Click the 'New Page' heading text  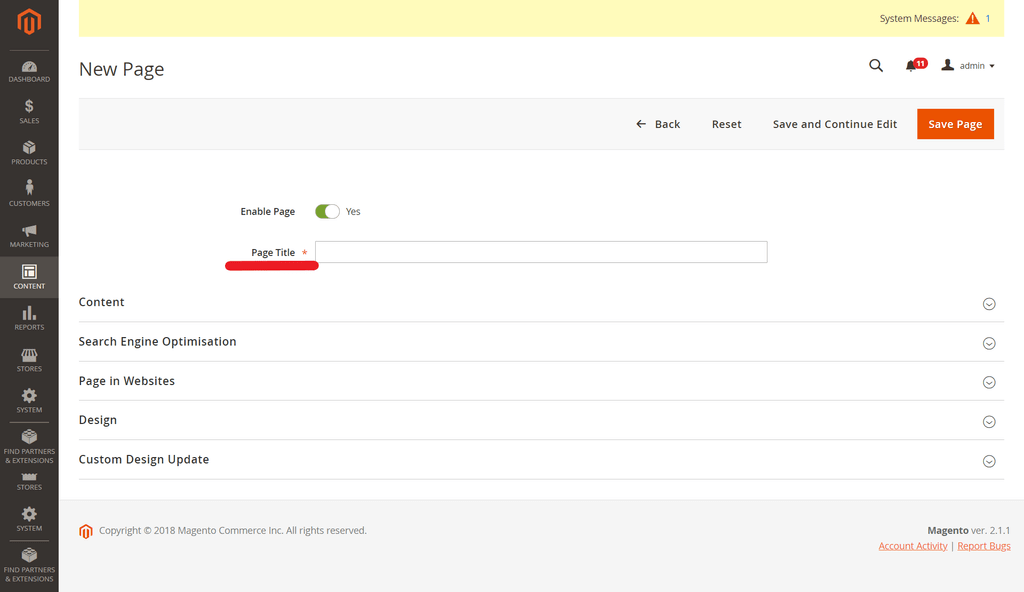pos(121,69)
